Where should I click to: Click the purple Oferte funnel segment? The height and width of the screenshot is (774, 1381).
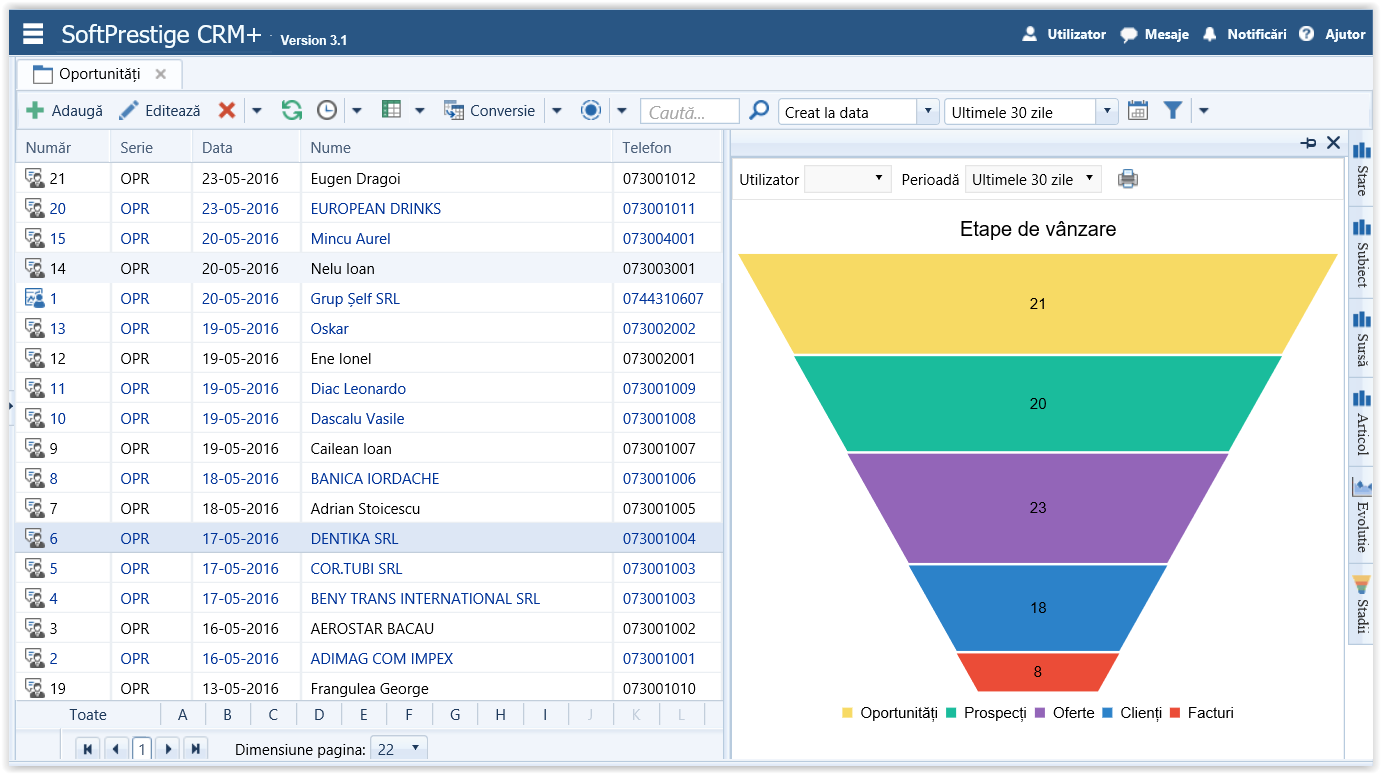pos(1037,508)
